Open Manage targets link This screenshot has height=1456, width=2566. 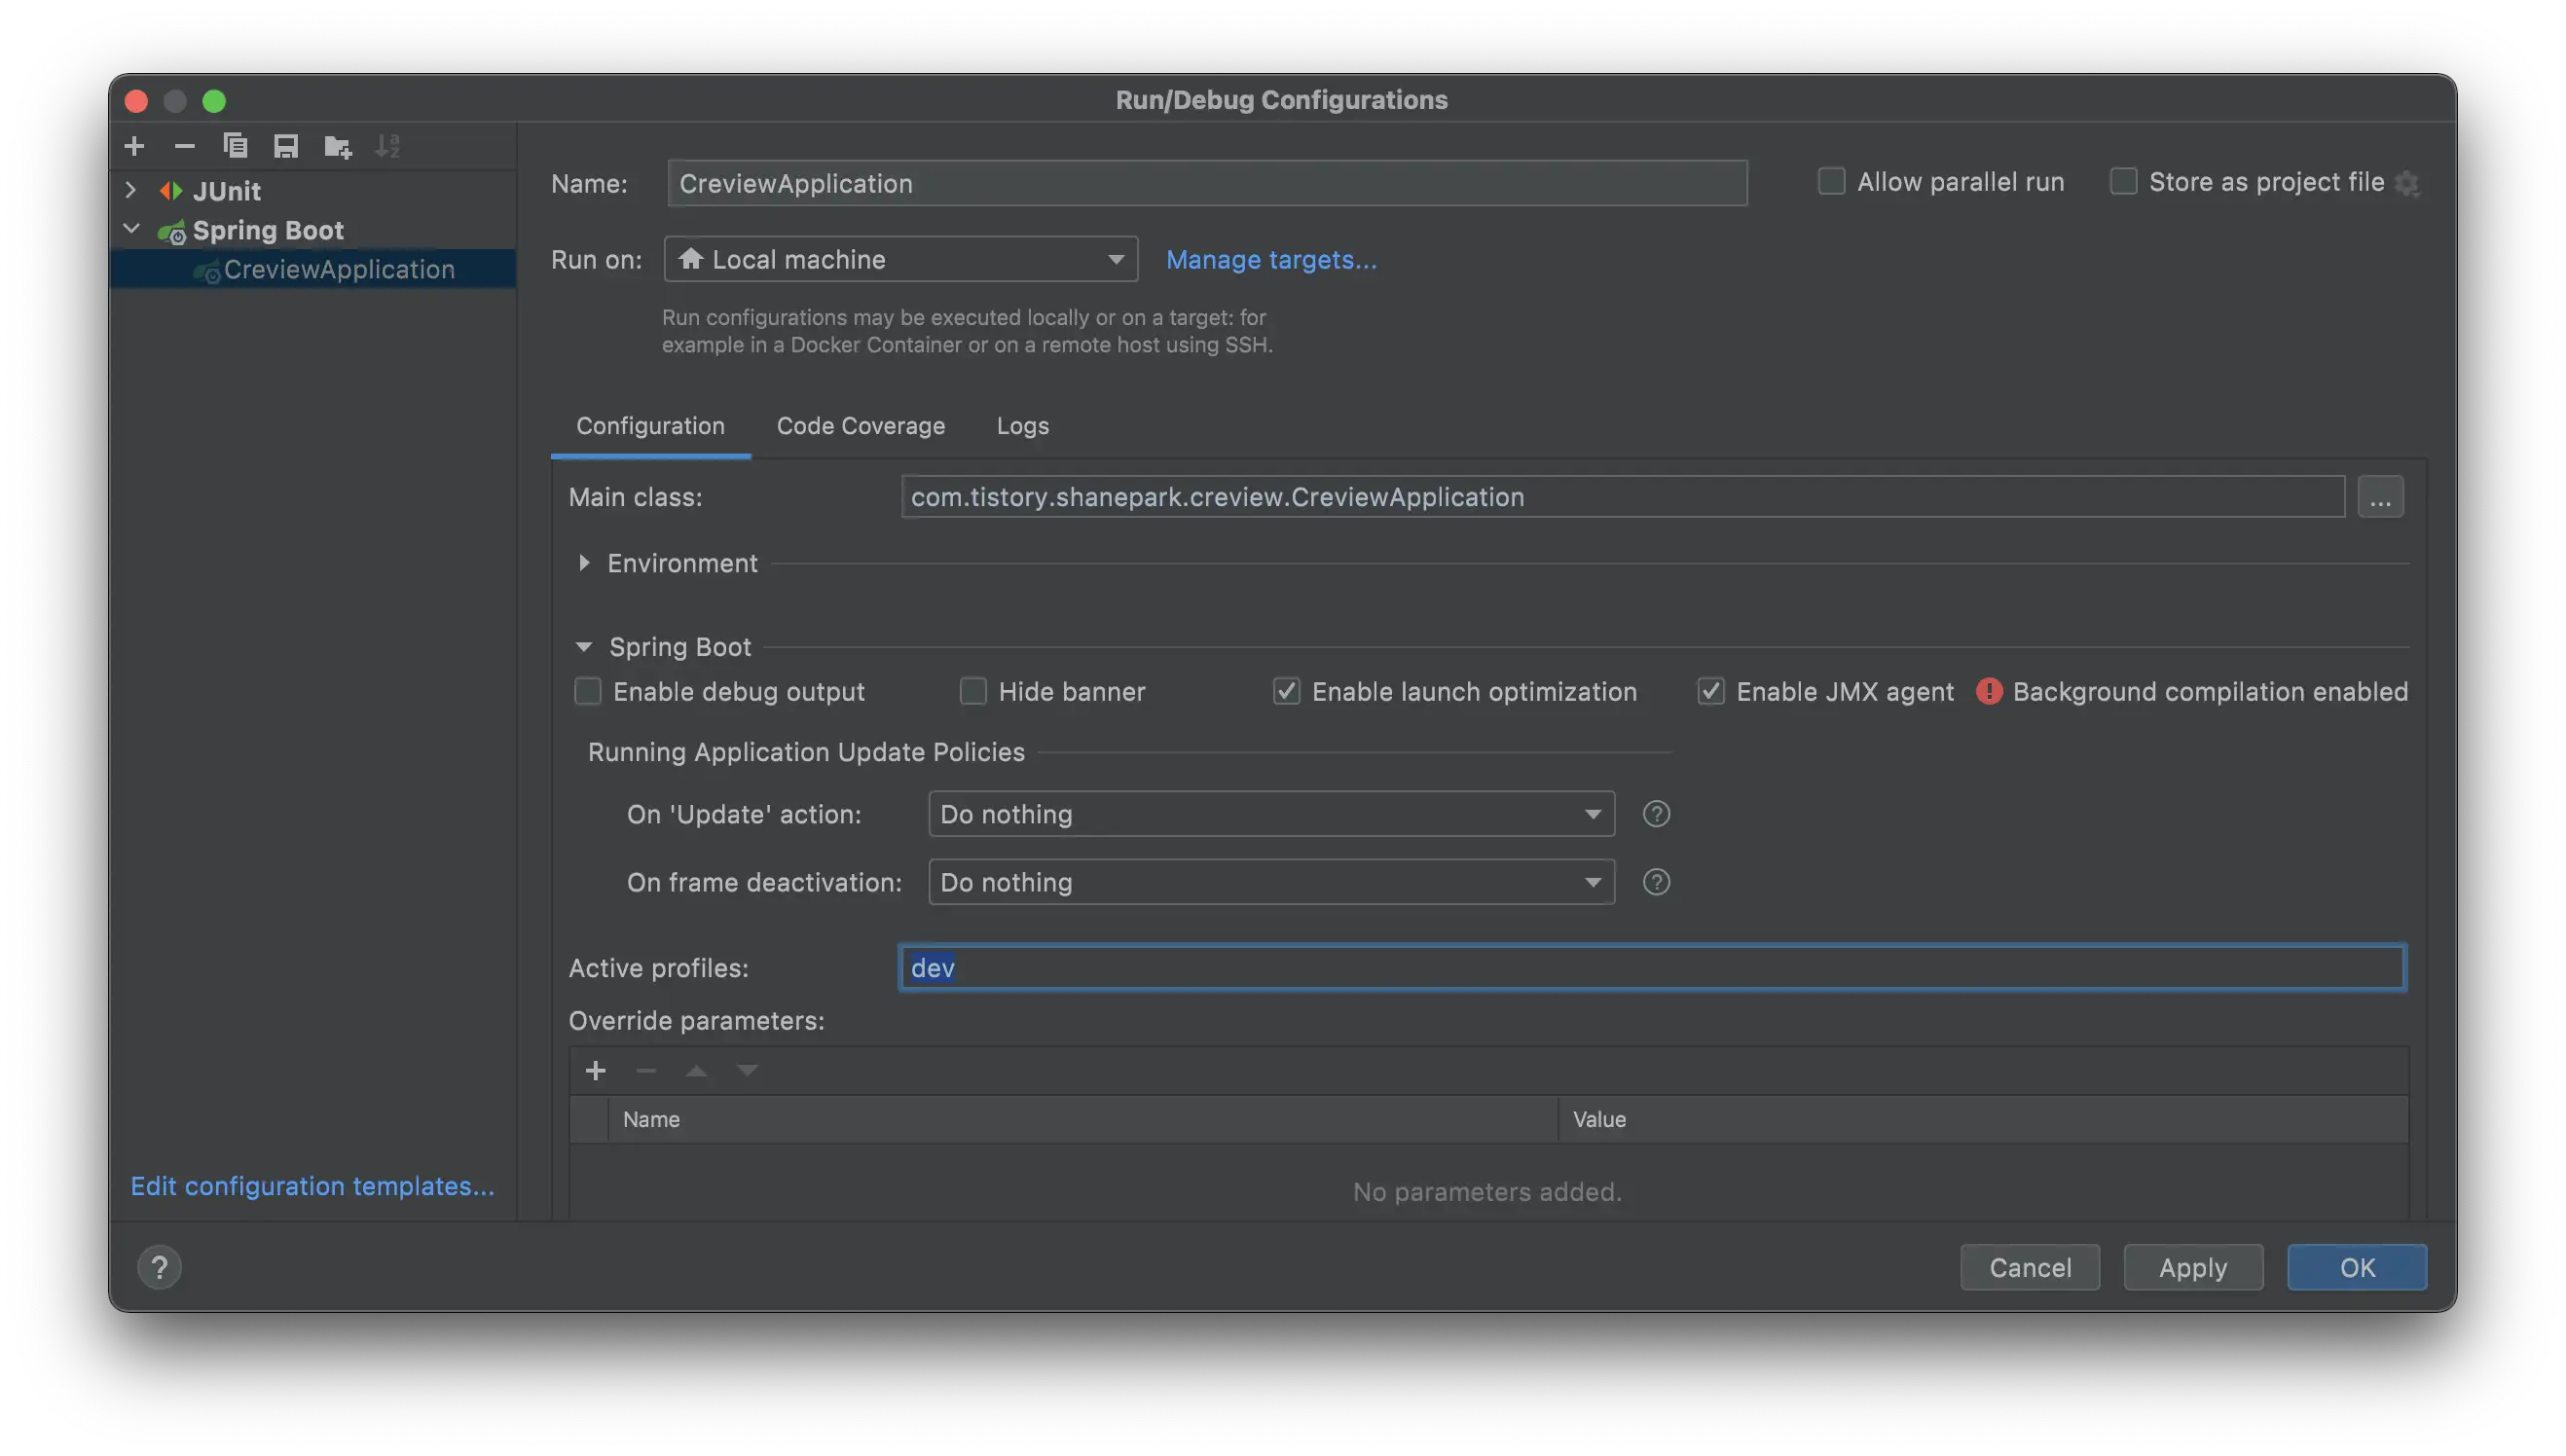(x=1271, y=260)
